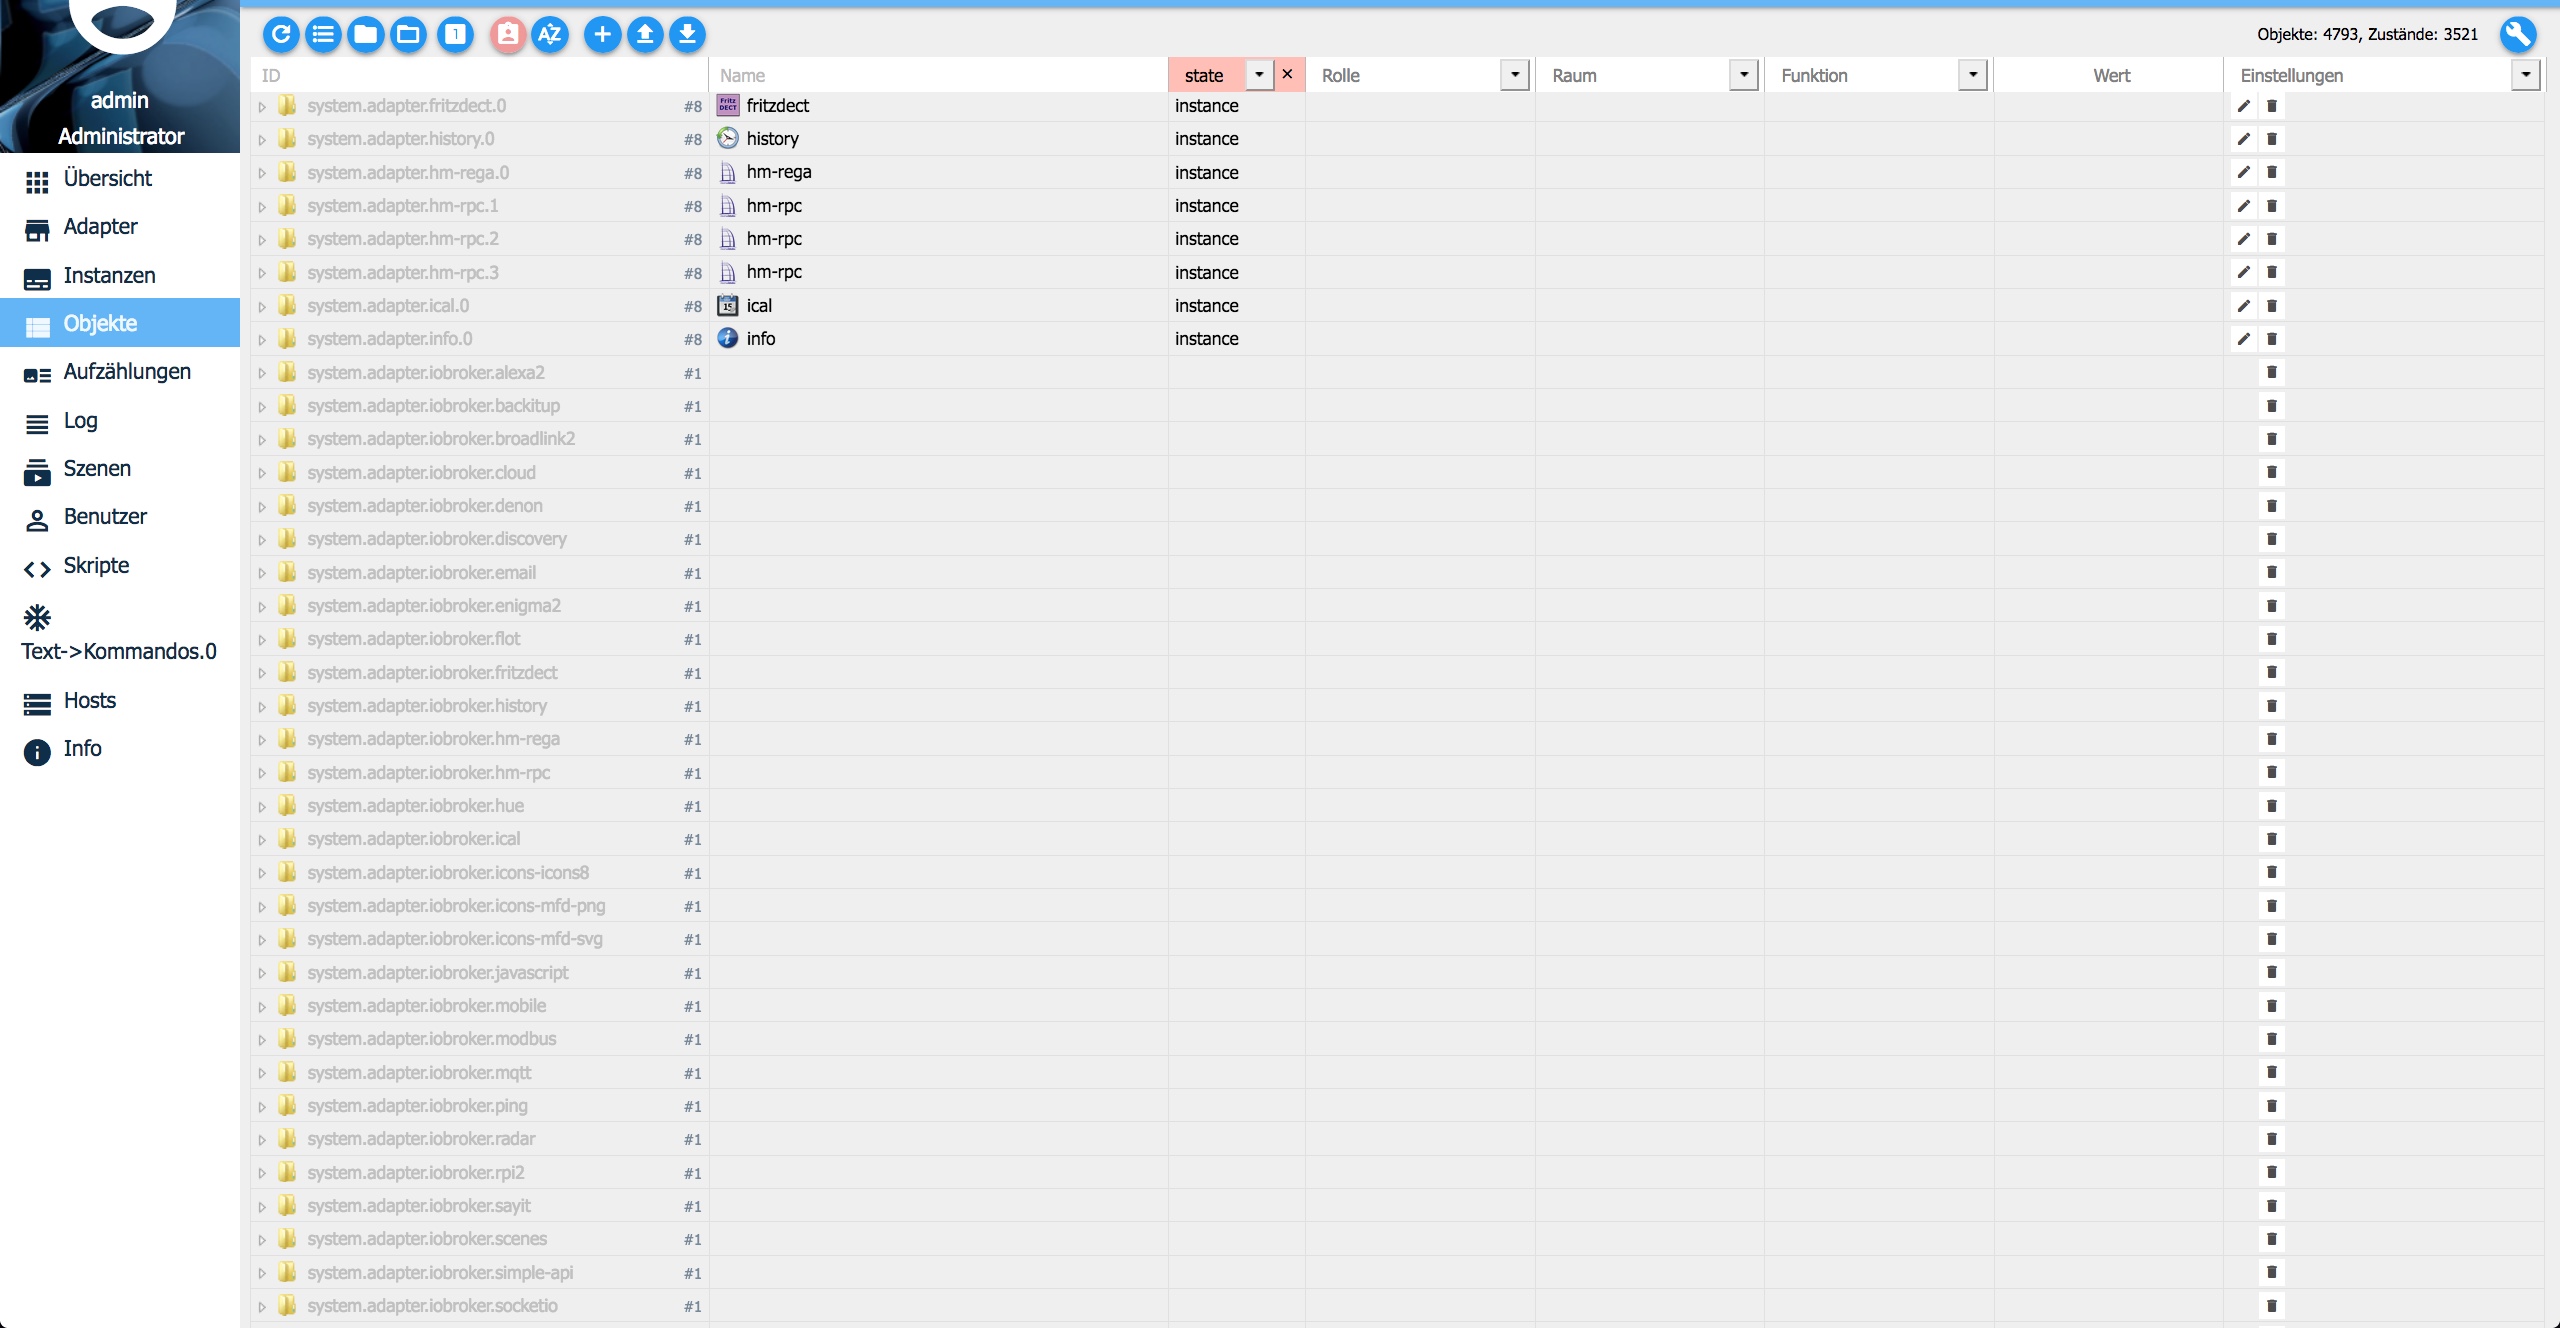
Task: Open Hosts page from sidebar
Action: pos(89,701)
